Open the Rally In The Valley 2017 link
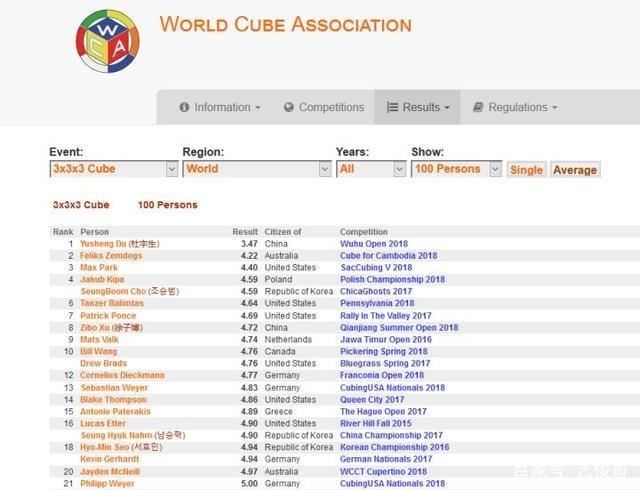Viewport: 640px width, 490px height. click(x=386, y=316)
